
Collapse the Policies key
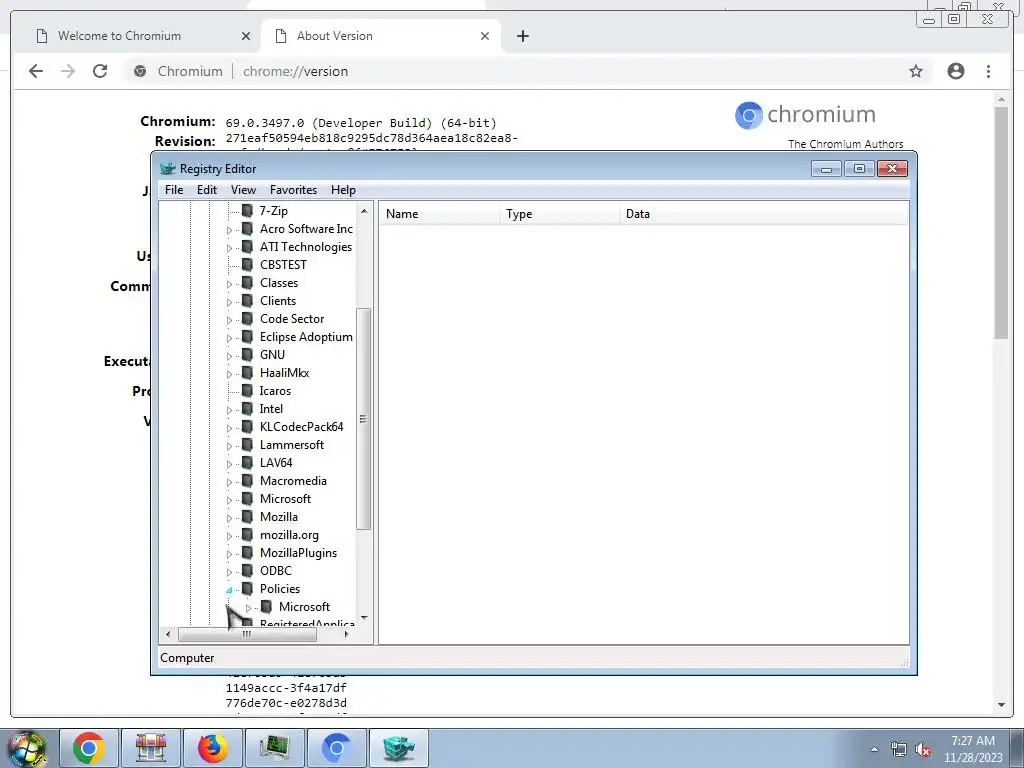click(x=229, y=590)
